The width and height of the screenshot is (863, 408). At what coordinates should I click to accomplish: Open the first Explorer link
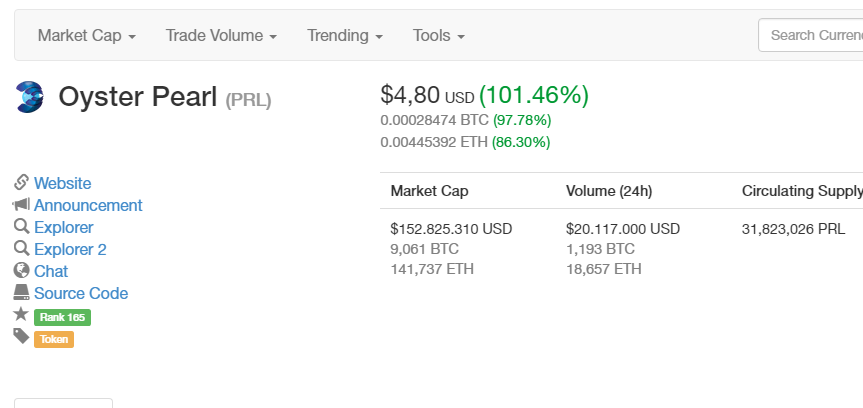pos(63,227)
